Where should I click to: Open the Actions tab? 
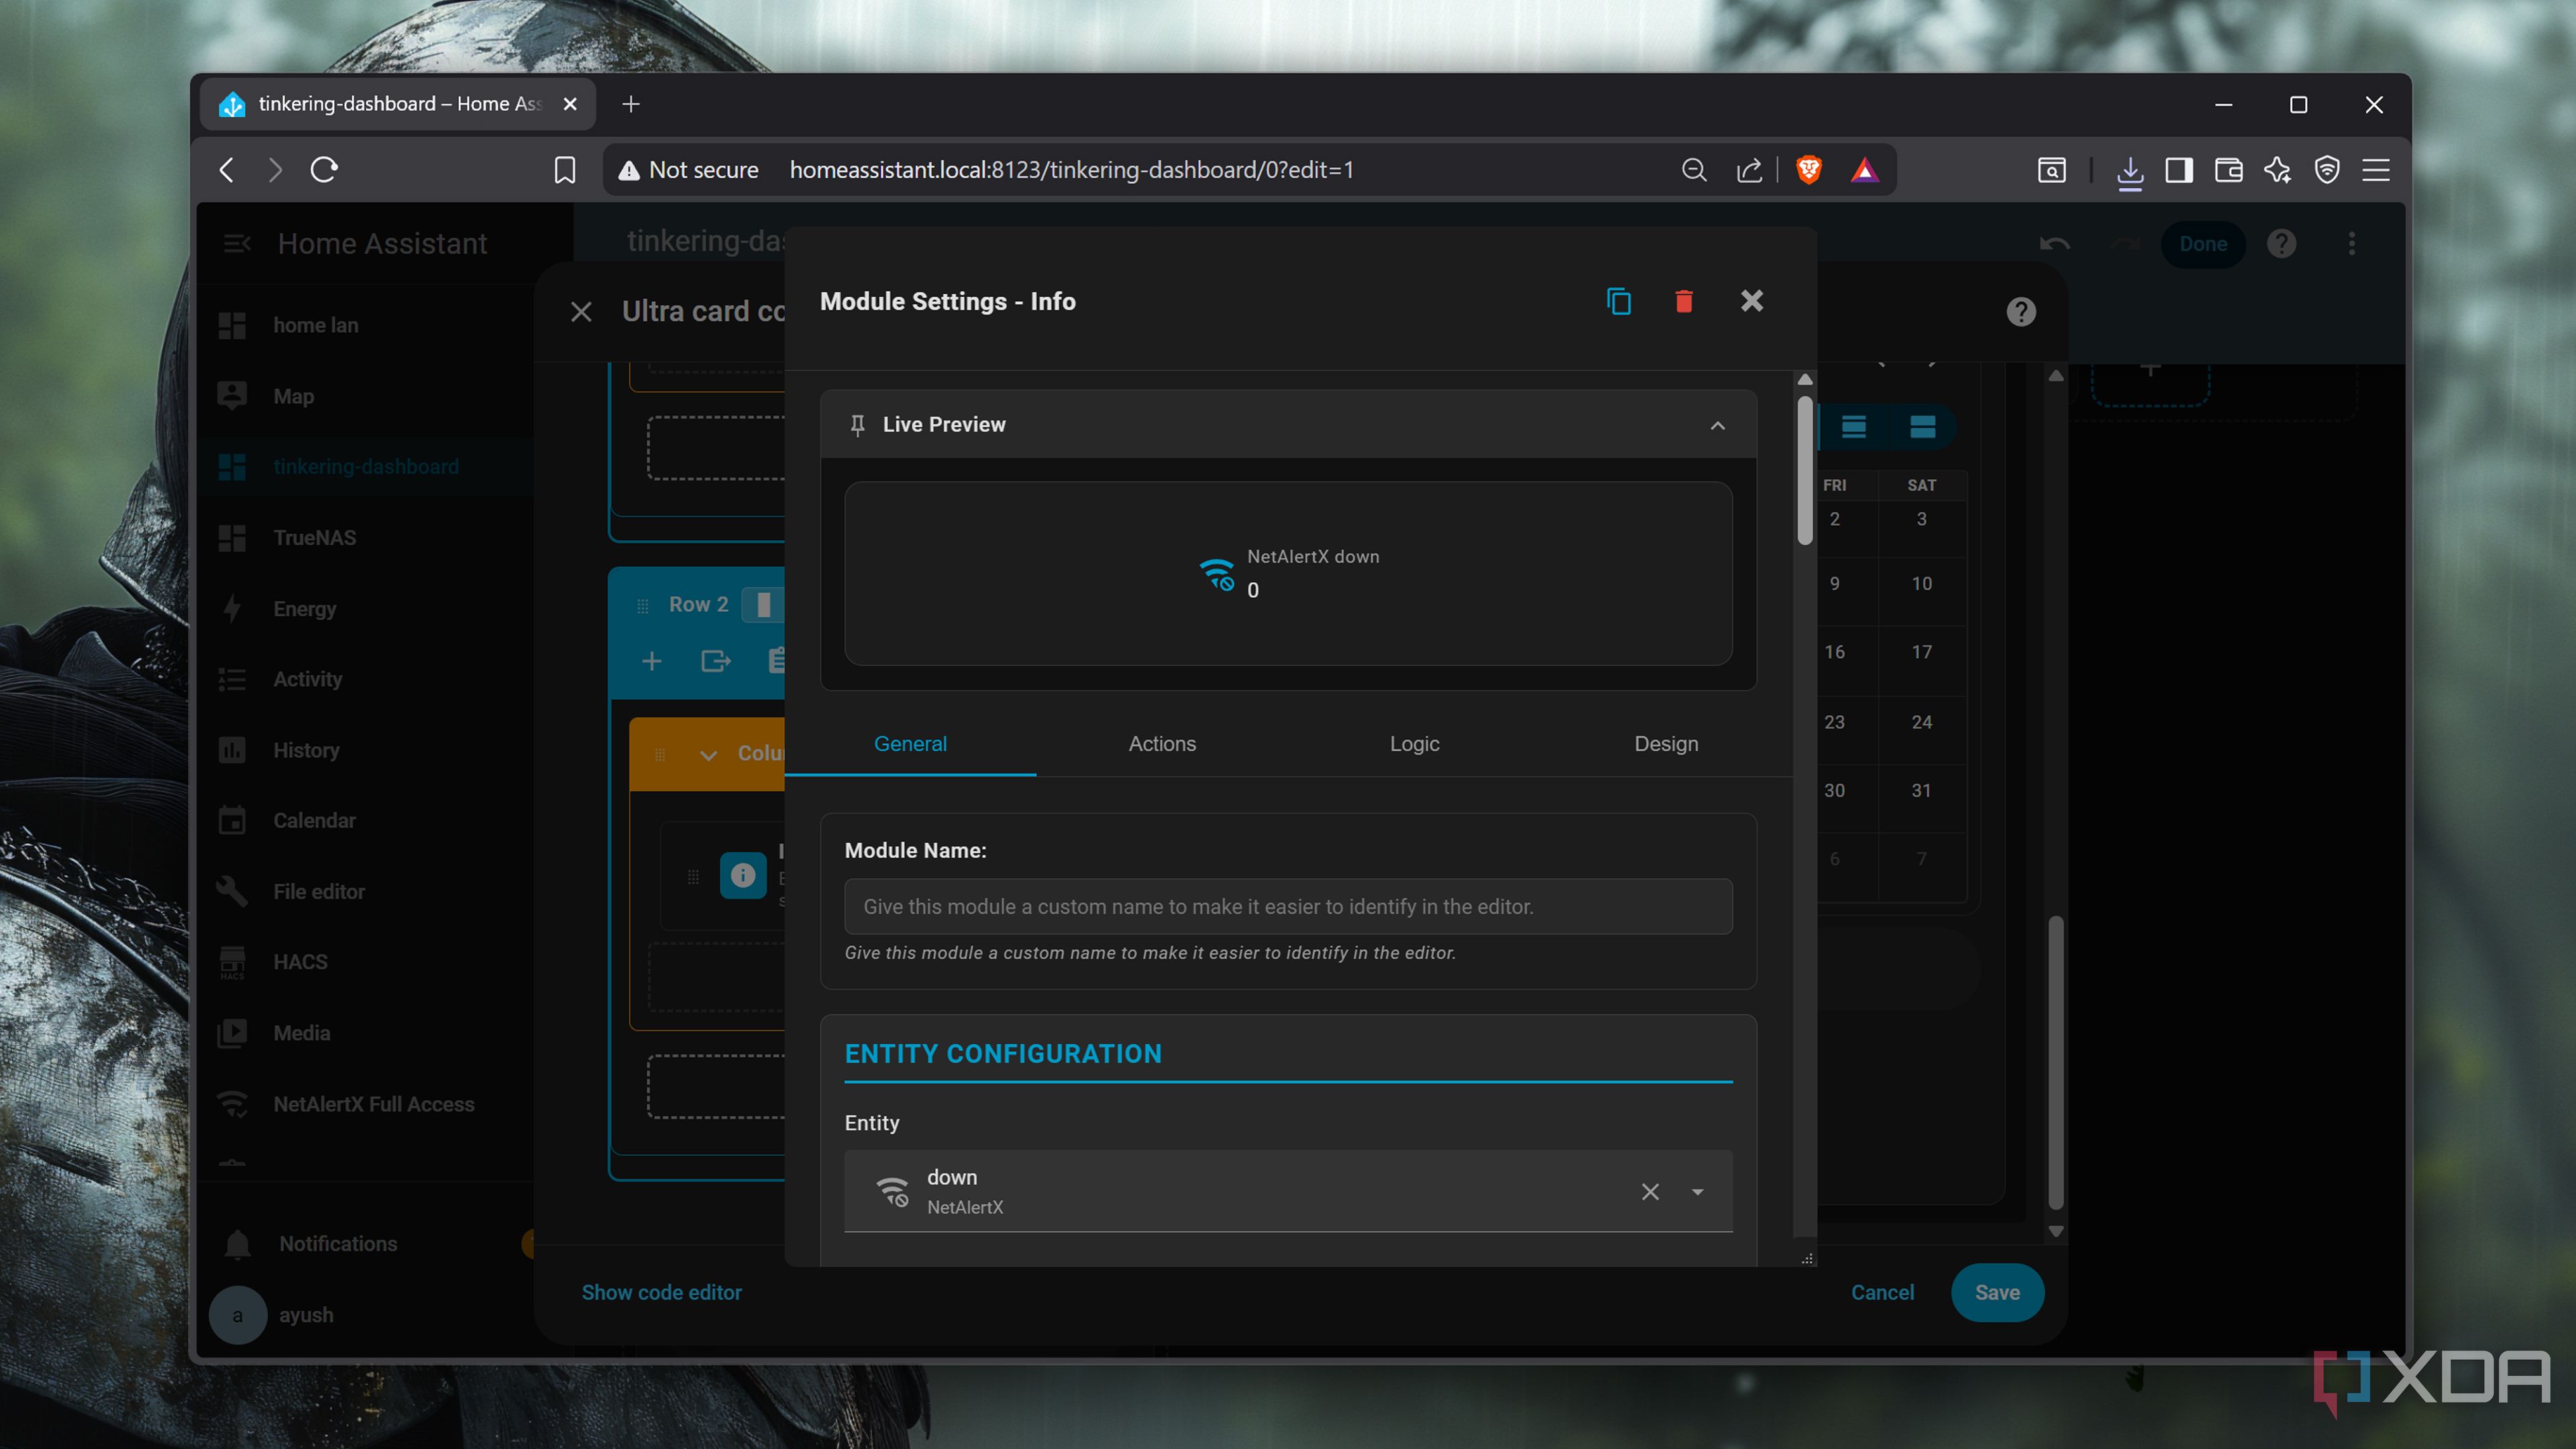1162,744
